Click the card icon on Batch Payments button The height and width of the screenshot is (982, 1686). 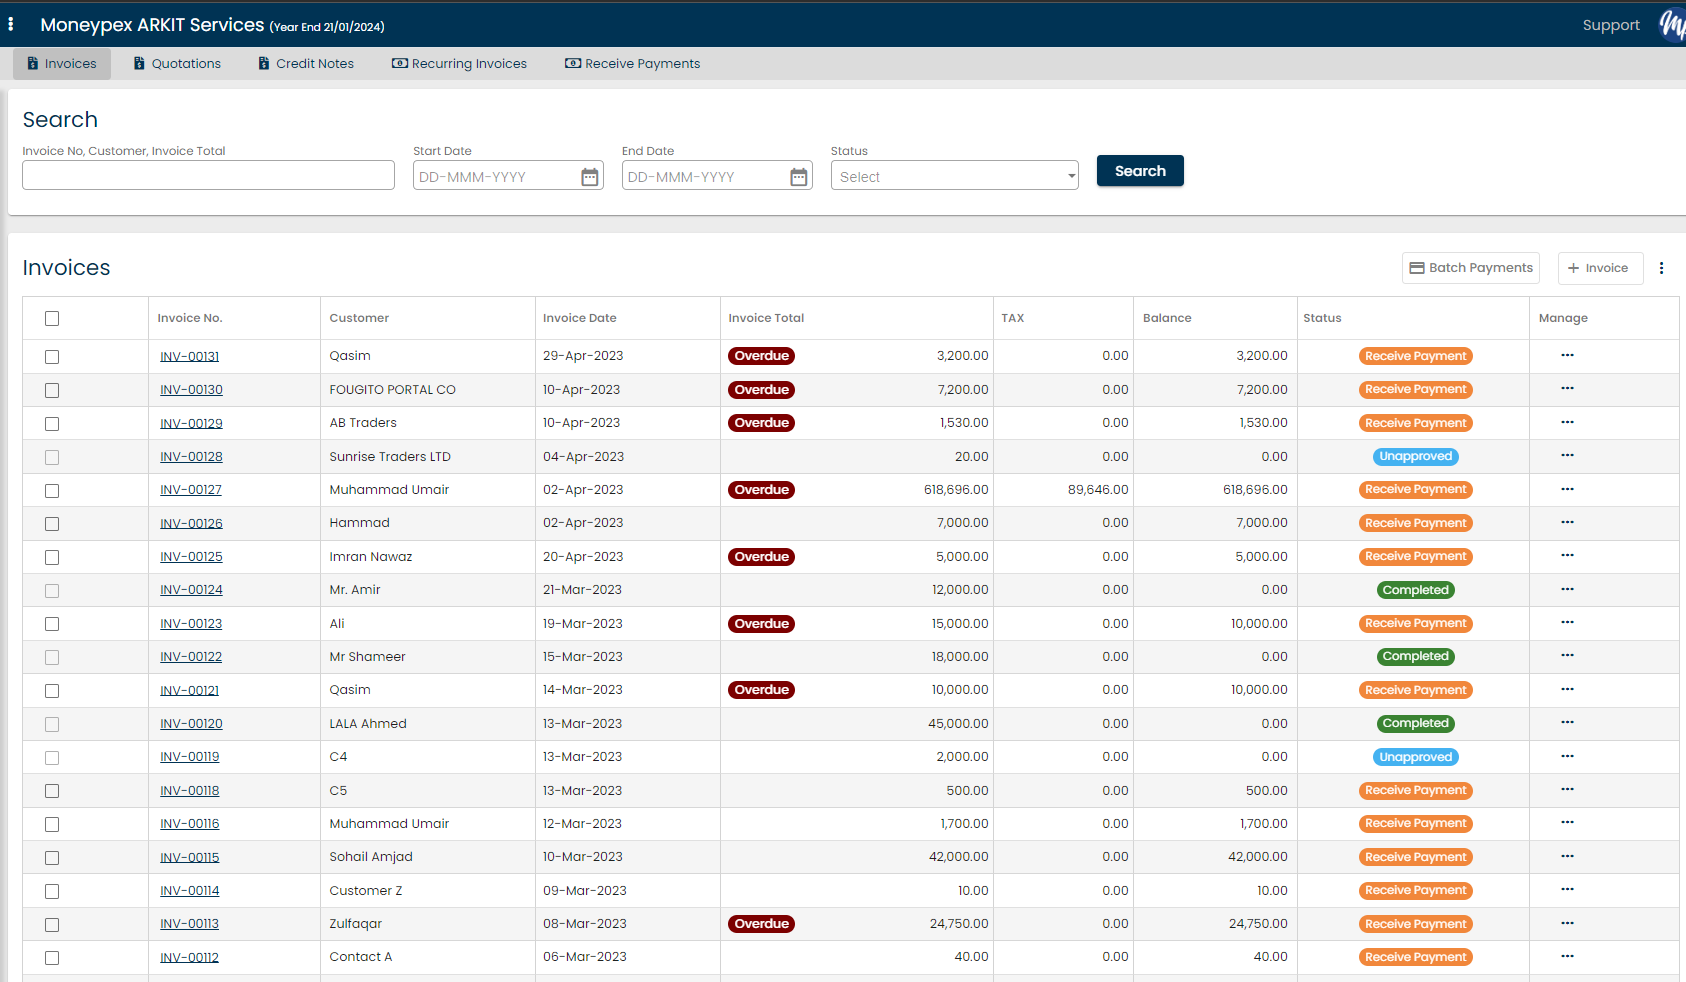pos(1418,267)
